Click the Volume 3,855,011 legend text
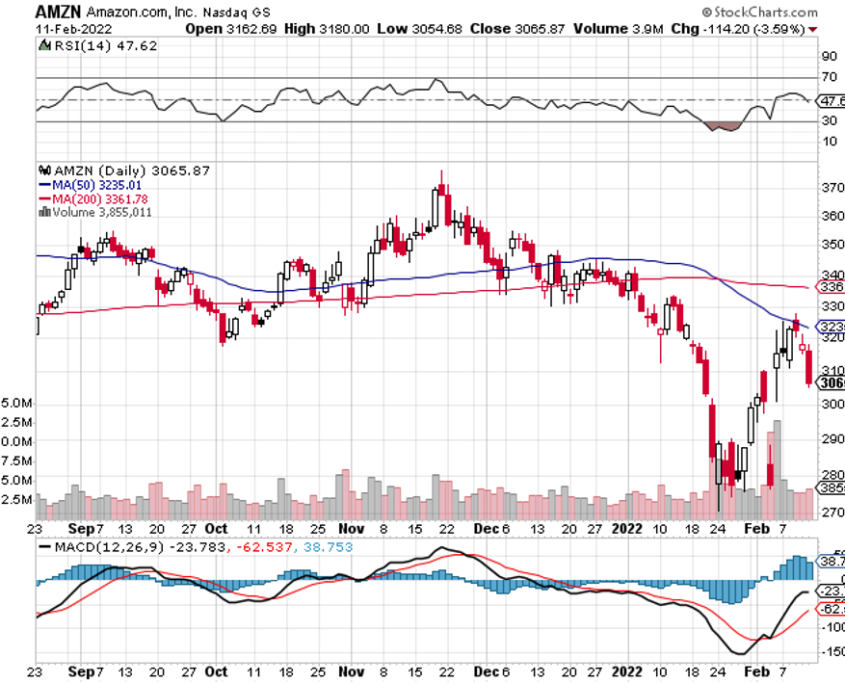Viewport: 845px width, 684px height. (102, 212)
